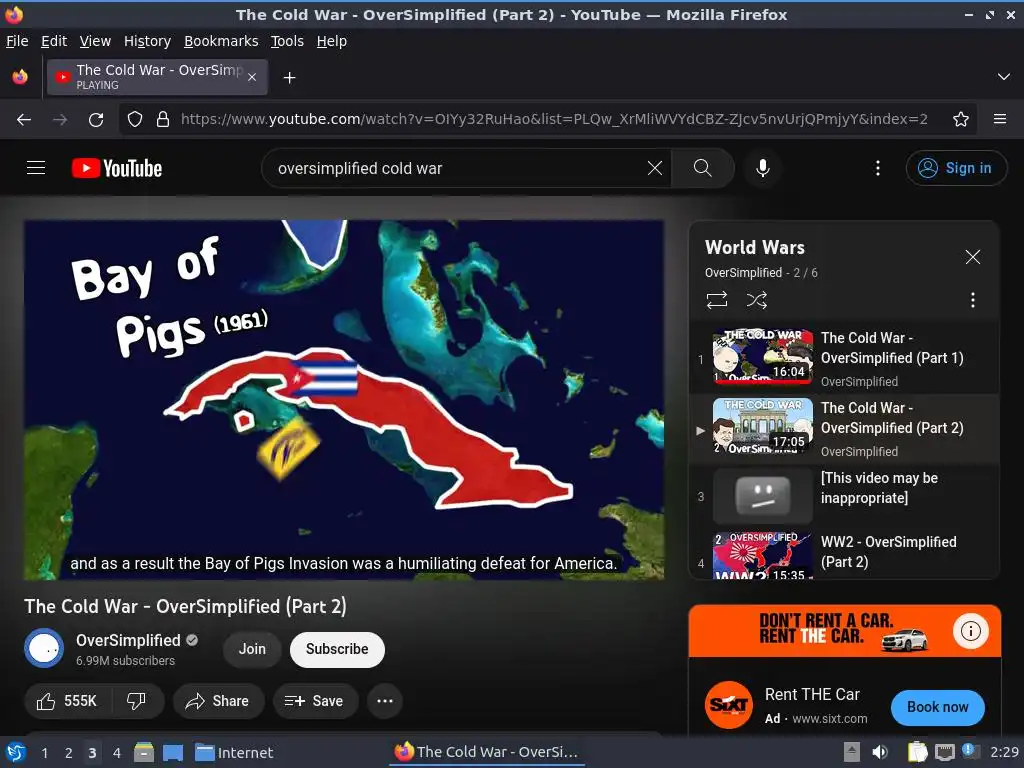1024x768 pixels.
Task: Open network tray icon
Action: pos(945,752)
